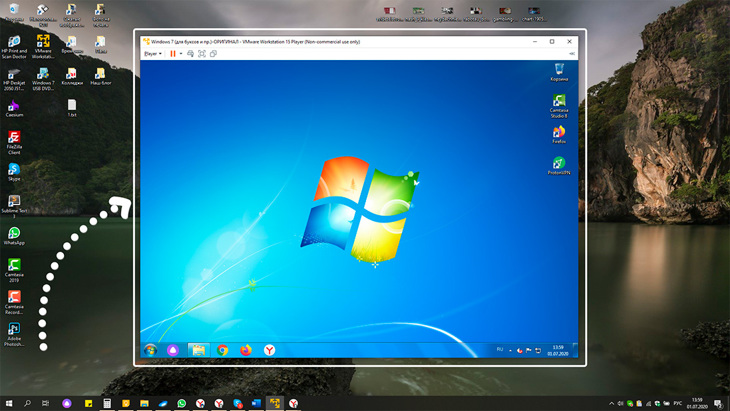Image resolution: width=730 pixels, height=411 pixels.
Task: Select the Skype shortcut on host desktop
Action: click(x=14, y=172)
